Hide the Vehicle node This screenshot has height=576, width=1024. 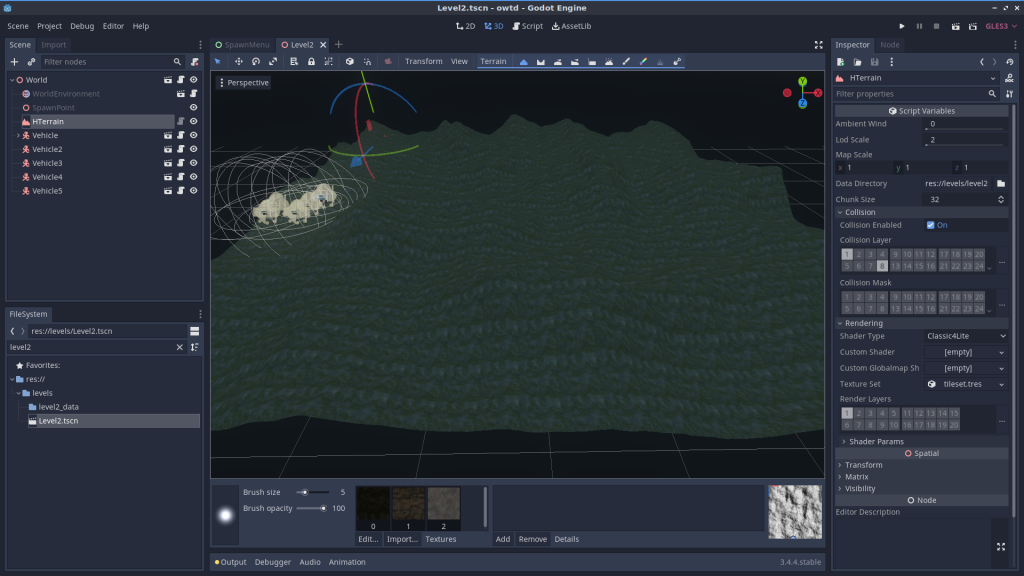[193, 135]
